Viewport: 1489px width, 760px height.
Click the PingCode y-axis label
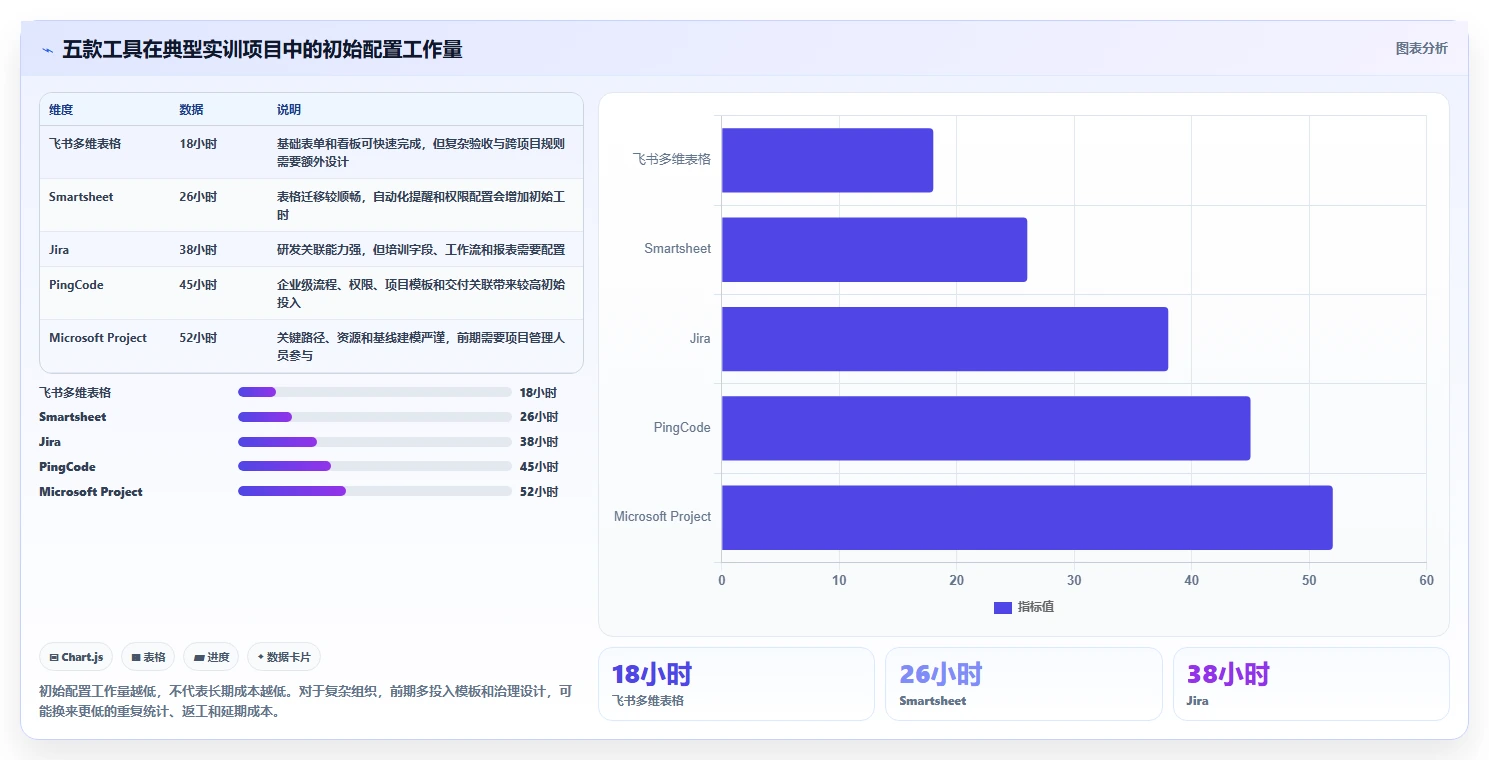[x=682, y=428]
